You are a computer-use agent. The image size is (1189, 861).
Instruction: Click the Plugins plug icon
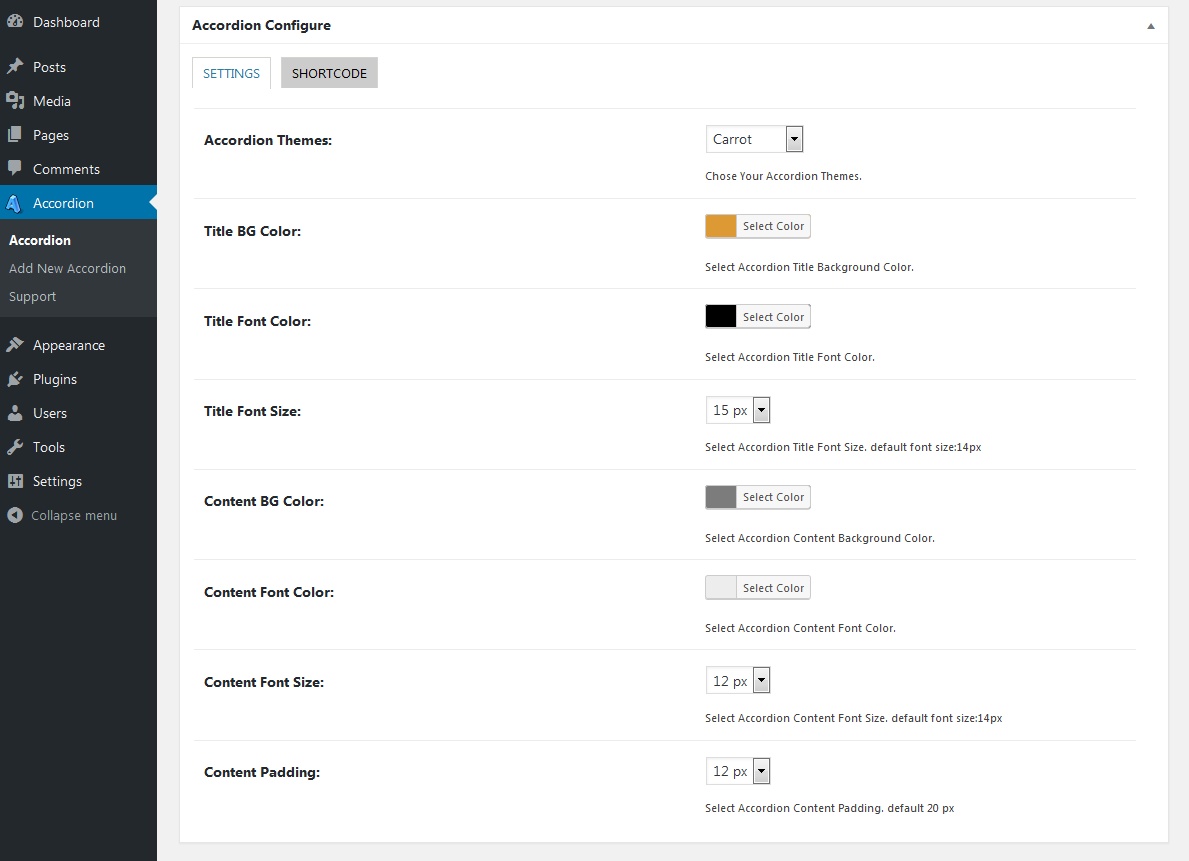tap(15, 379)
